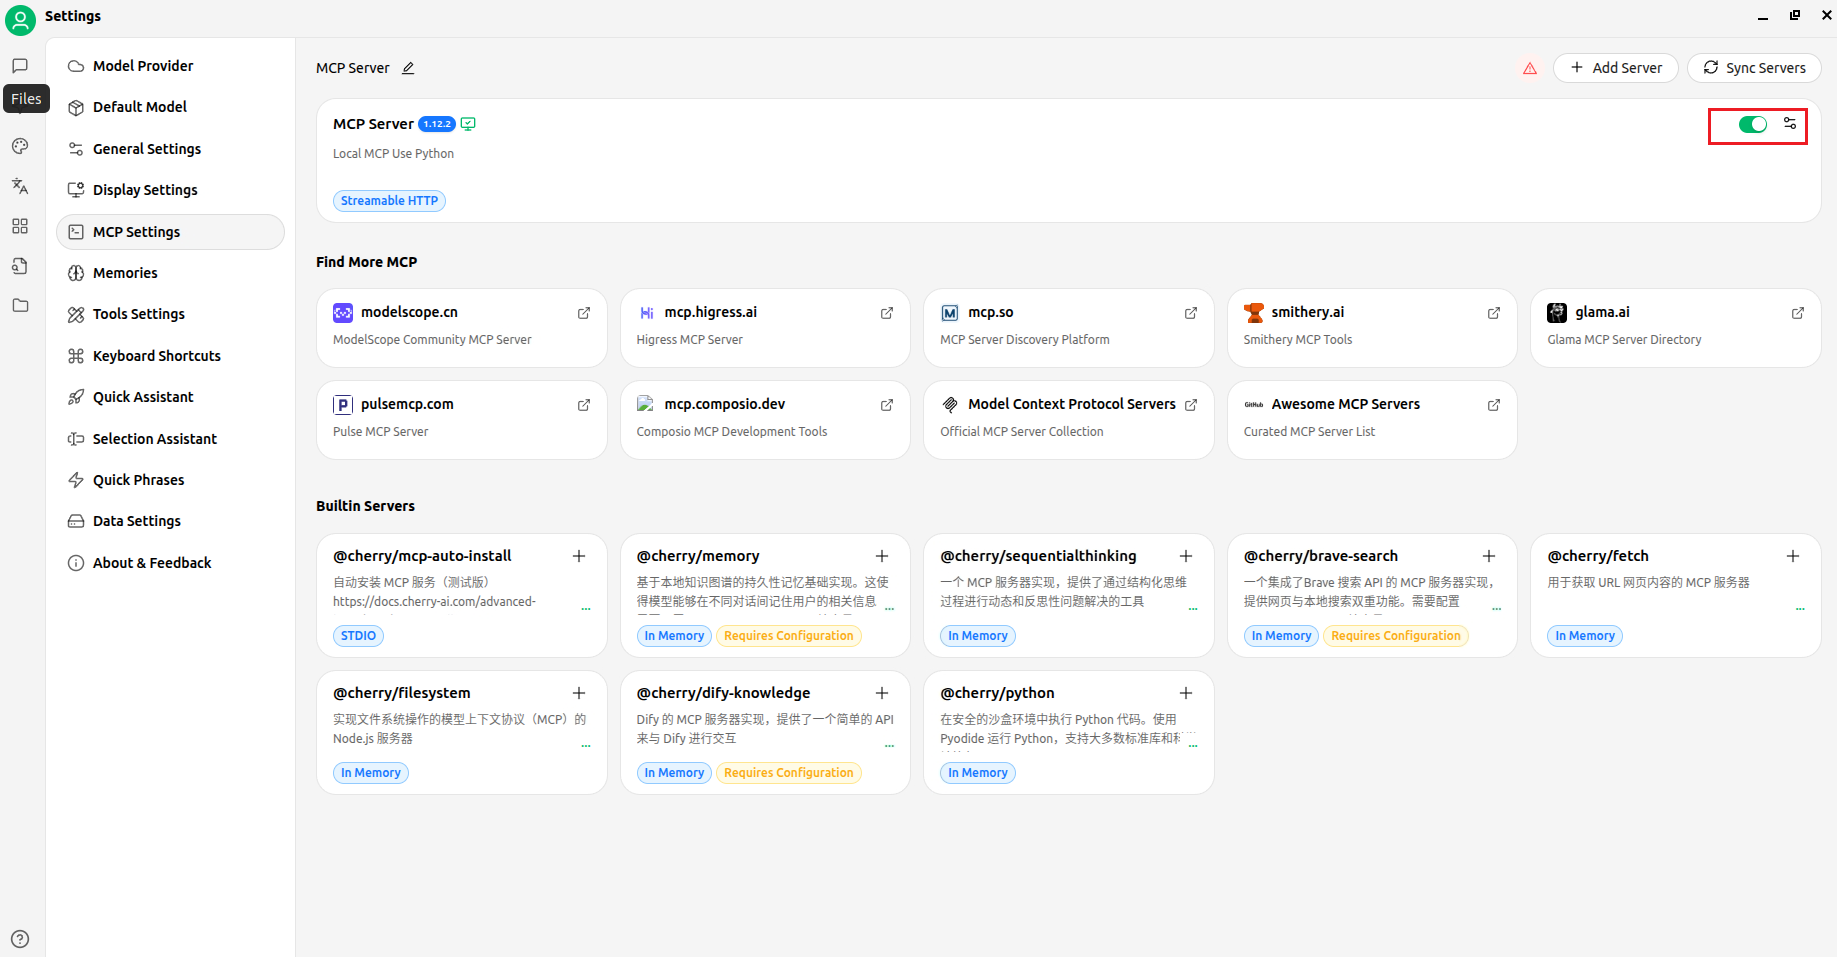
Task: Click the Local MCP Use Python description
Action: pos(393,154)
